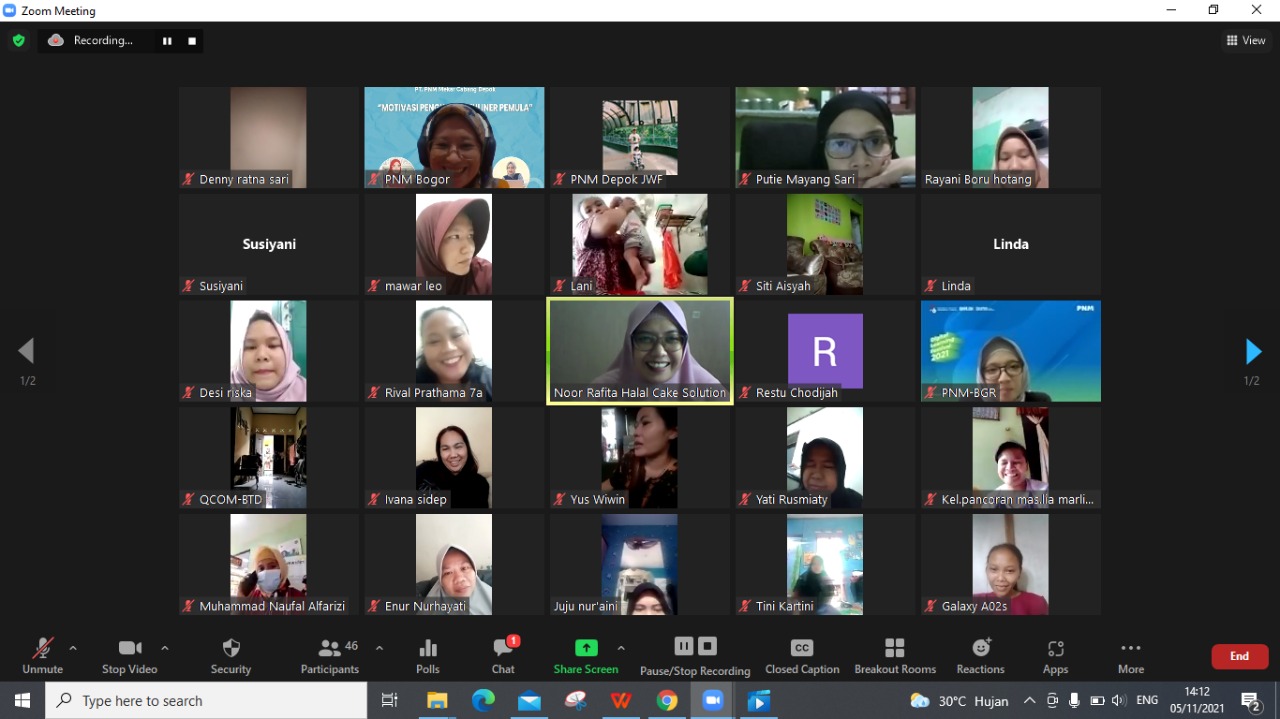The image size is (1280, 719).
Task: Open the Polls icon
Action: coord(428,655)
